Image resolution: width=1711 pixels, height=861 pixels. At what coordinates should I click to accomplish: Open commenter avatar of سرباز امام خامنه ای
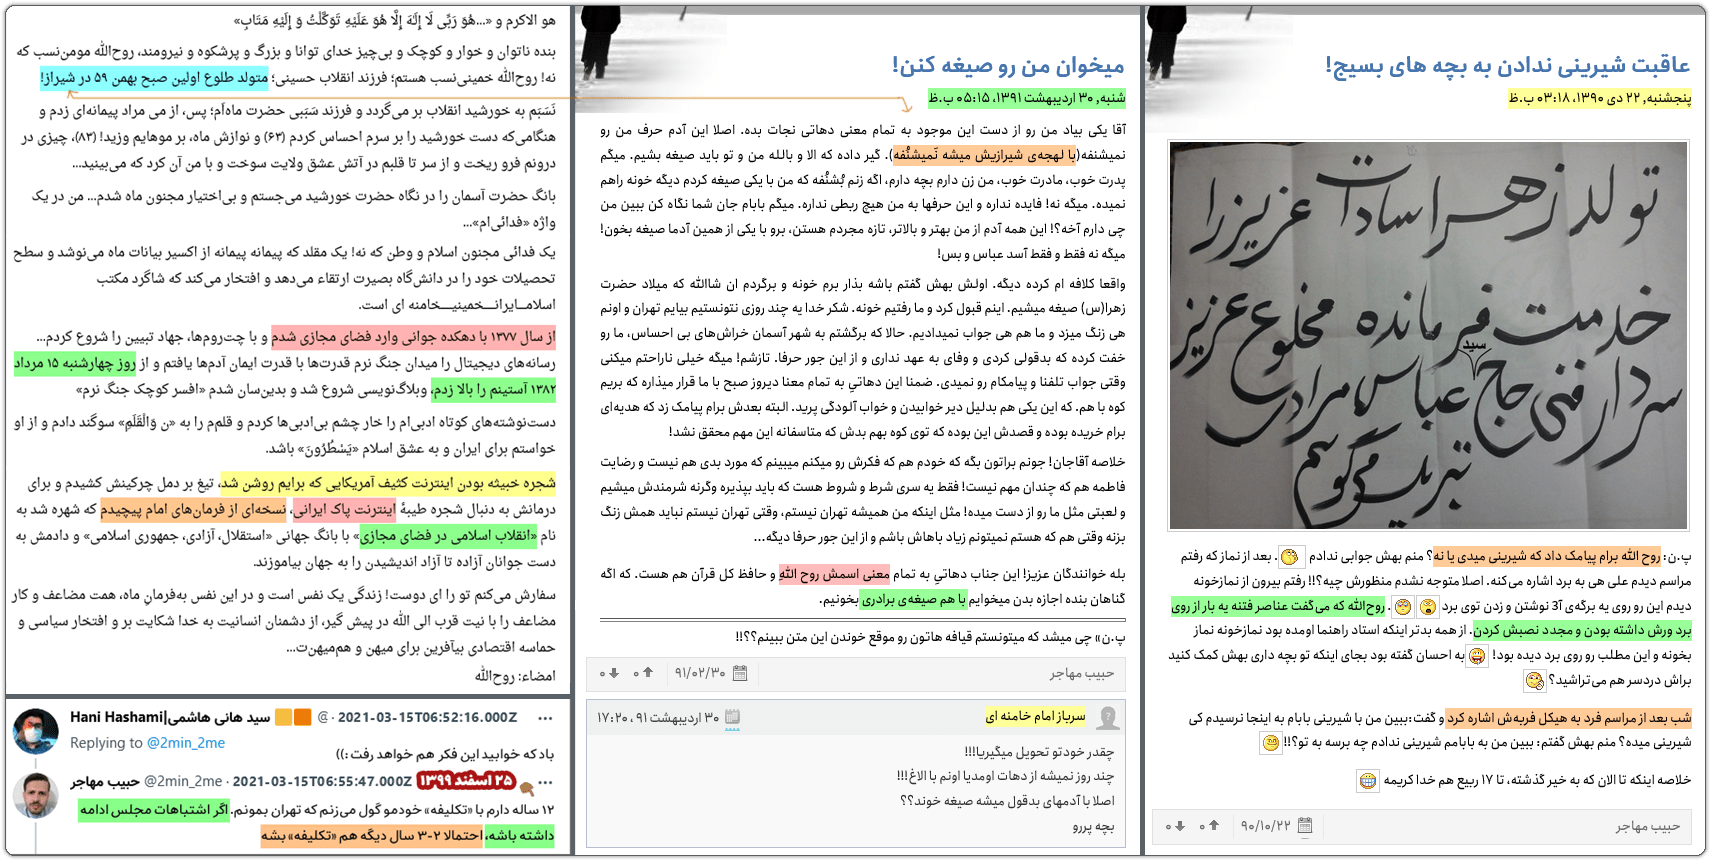click(x=1107, y=718)
